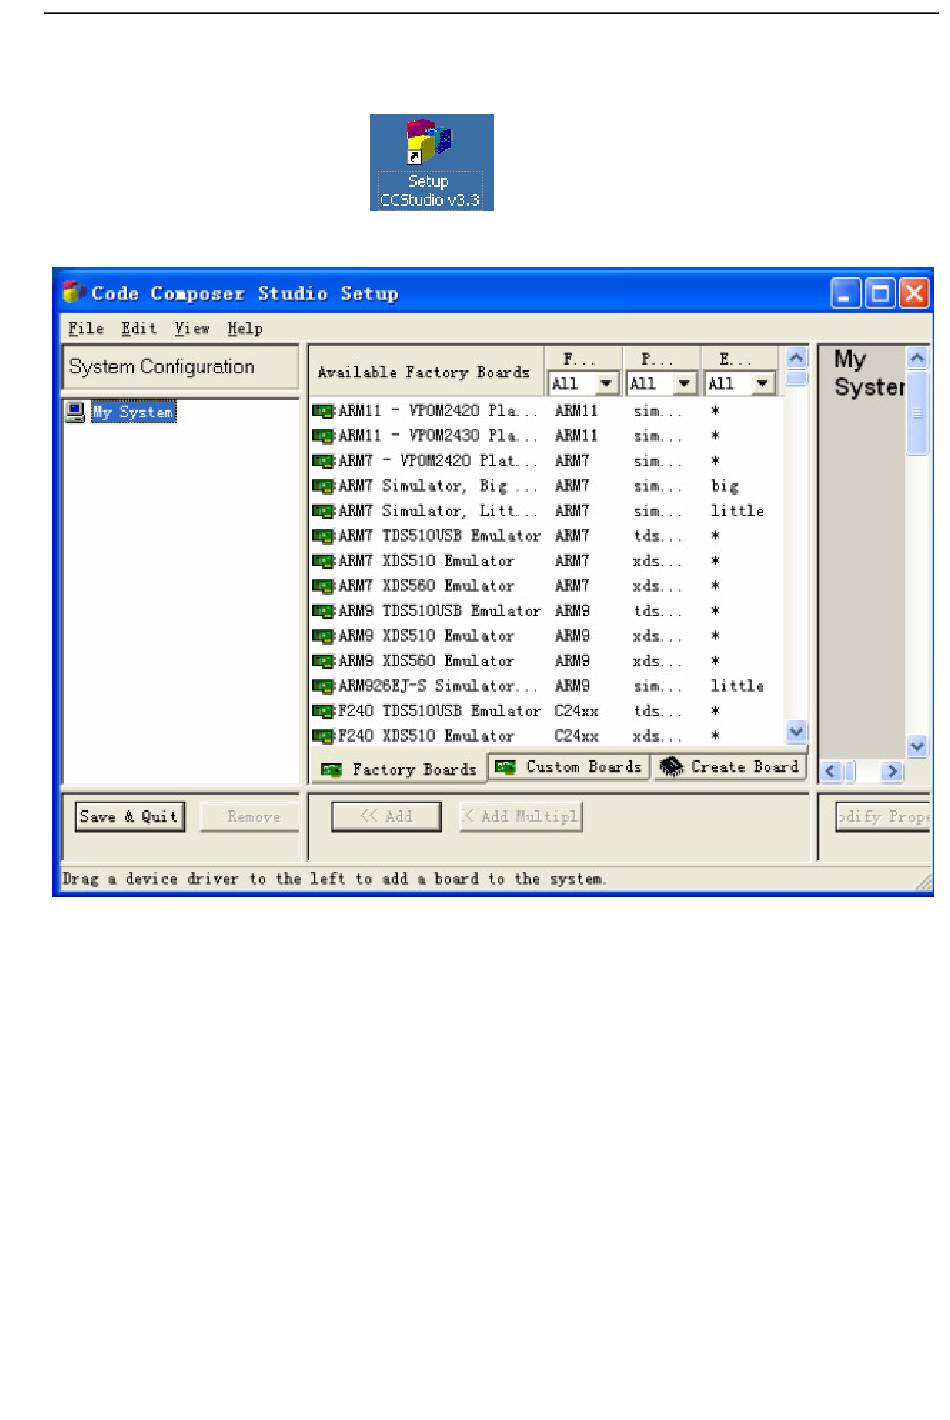Click the My System pane scroll up arrow
The width and height of the screenshot is (950, 1420).
(917, 357)
